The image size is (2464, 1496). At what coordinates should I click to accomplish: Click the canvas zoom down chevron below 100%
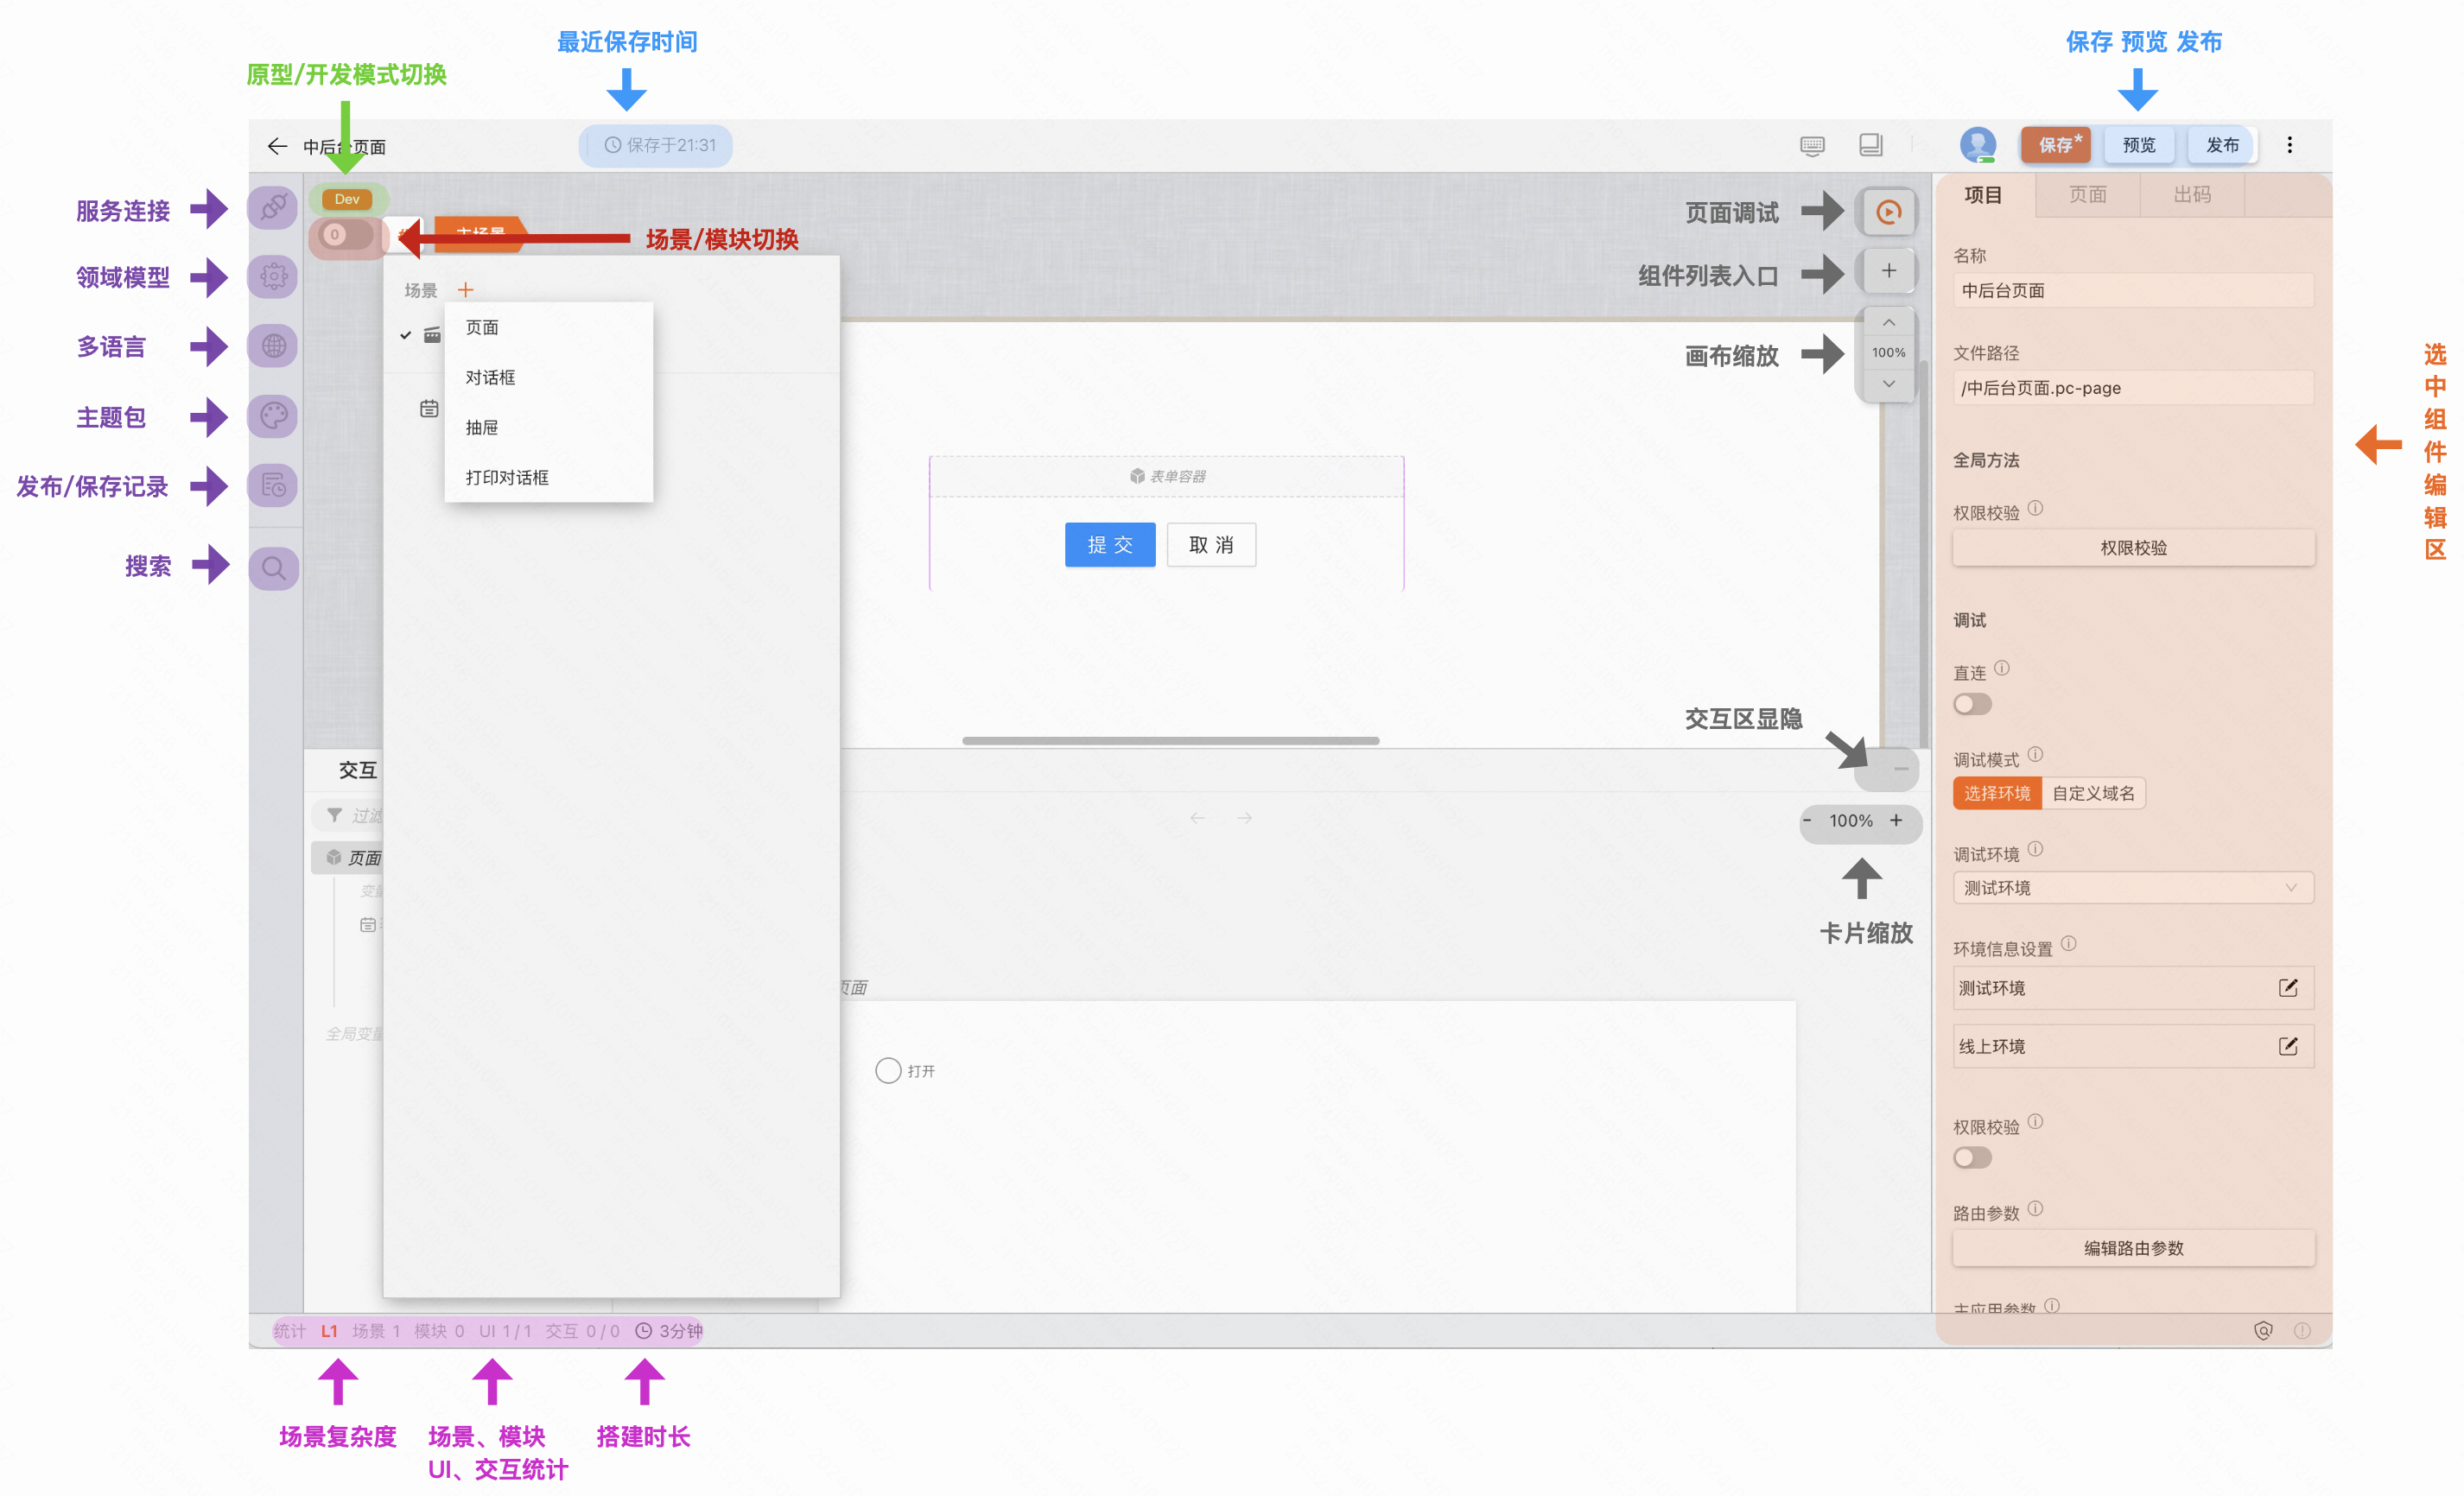point(1888,383)
